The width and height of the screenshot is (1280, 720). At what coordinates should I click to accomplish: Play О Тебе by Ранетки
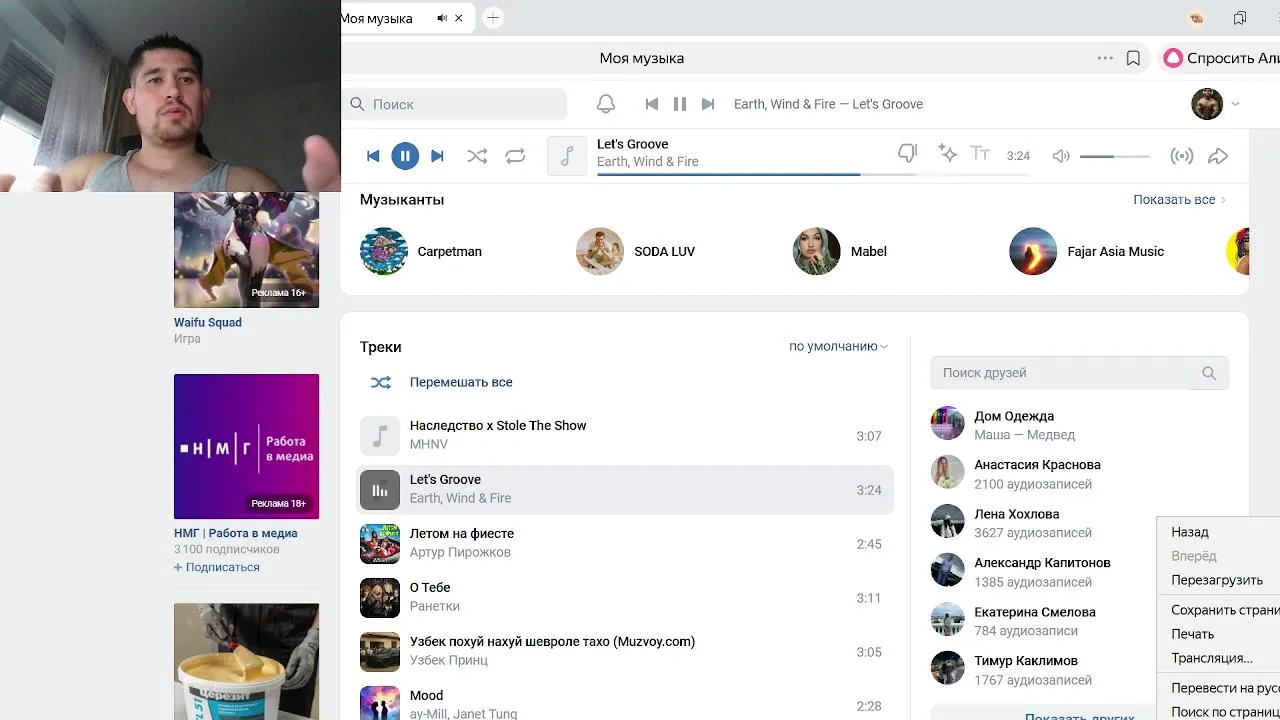click(625, 597)
